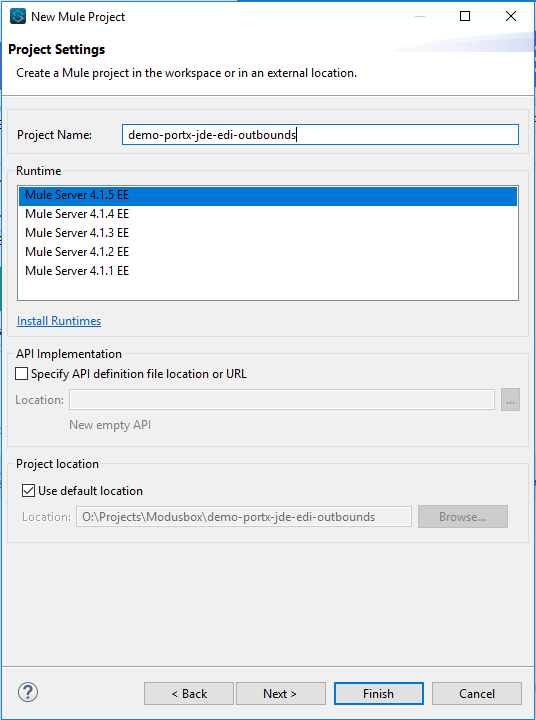The height and width of the screenshot is (720, 536).
Task: Open the Install Runtimes link
Action: pos(59,321)
